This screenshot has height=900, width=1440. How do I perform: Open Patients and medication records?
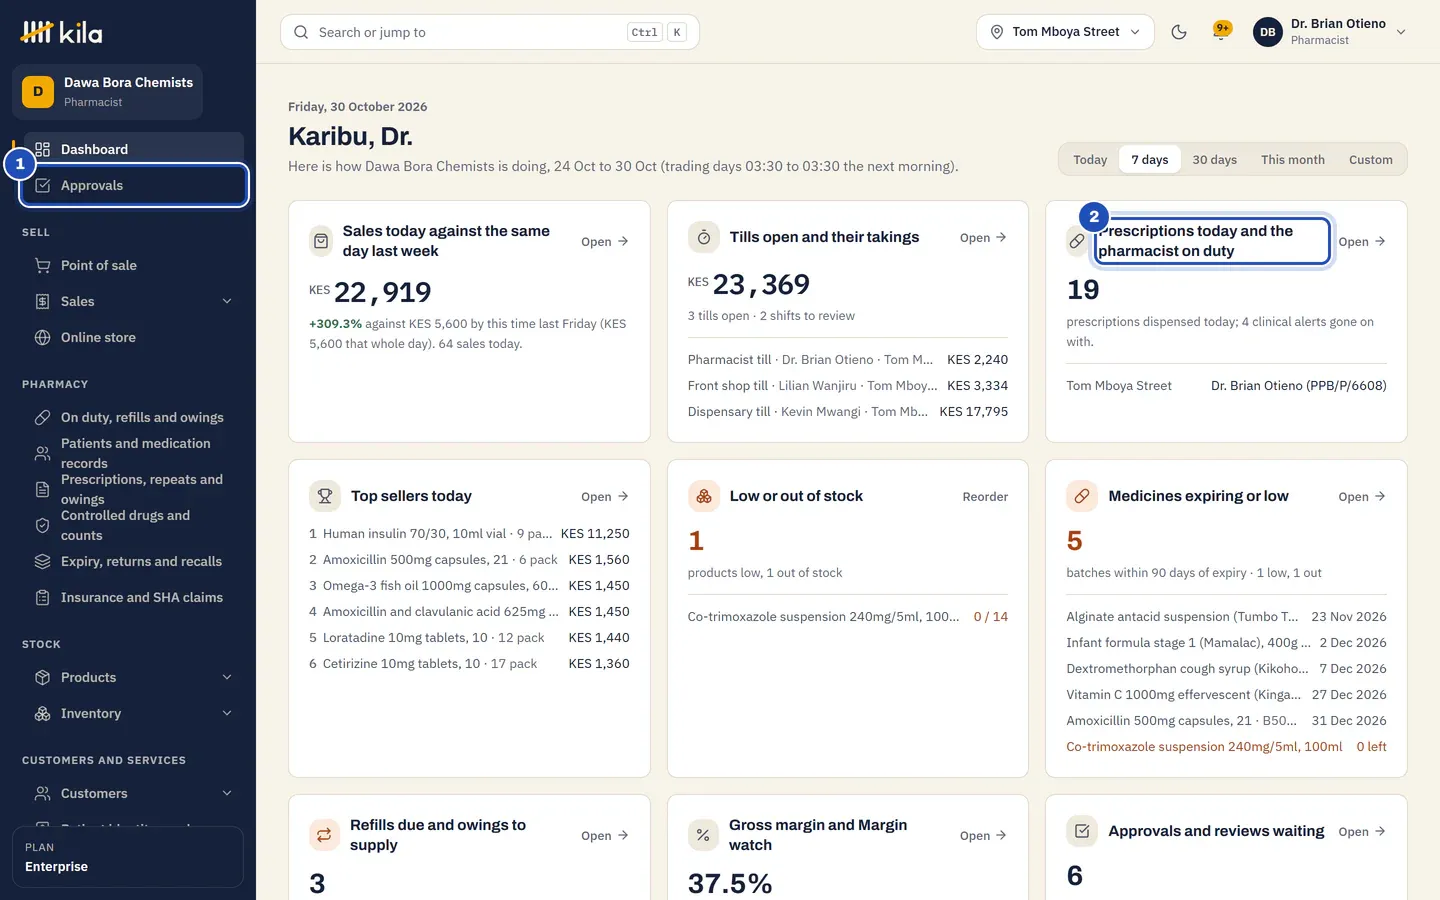pos(134,453)
